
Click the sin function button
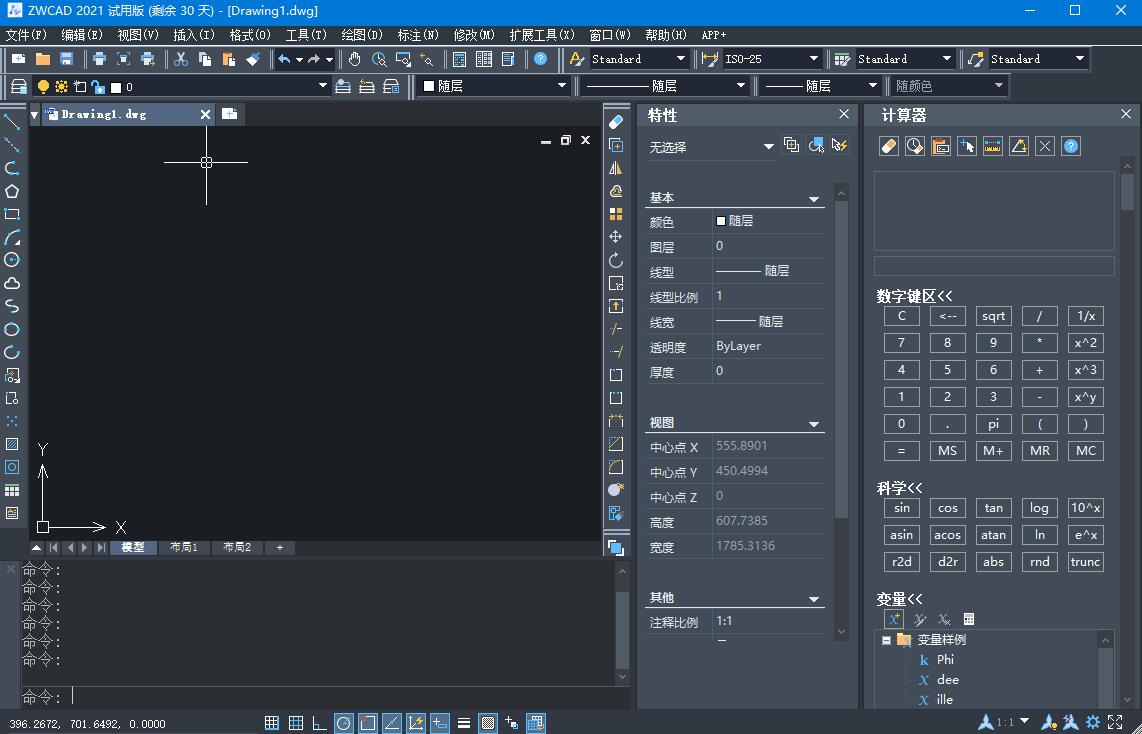coord(902,508)
